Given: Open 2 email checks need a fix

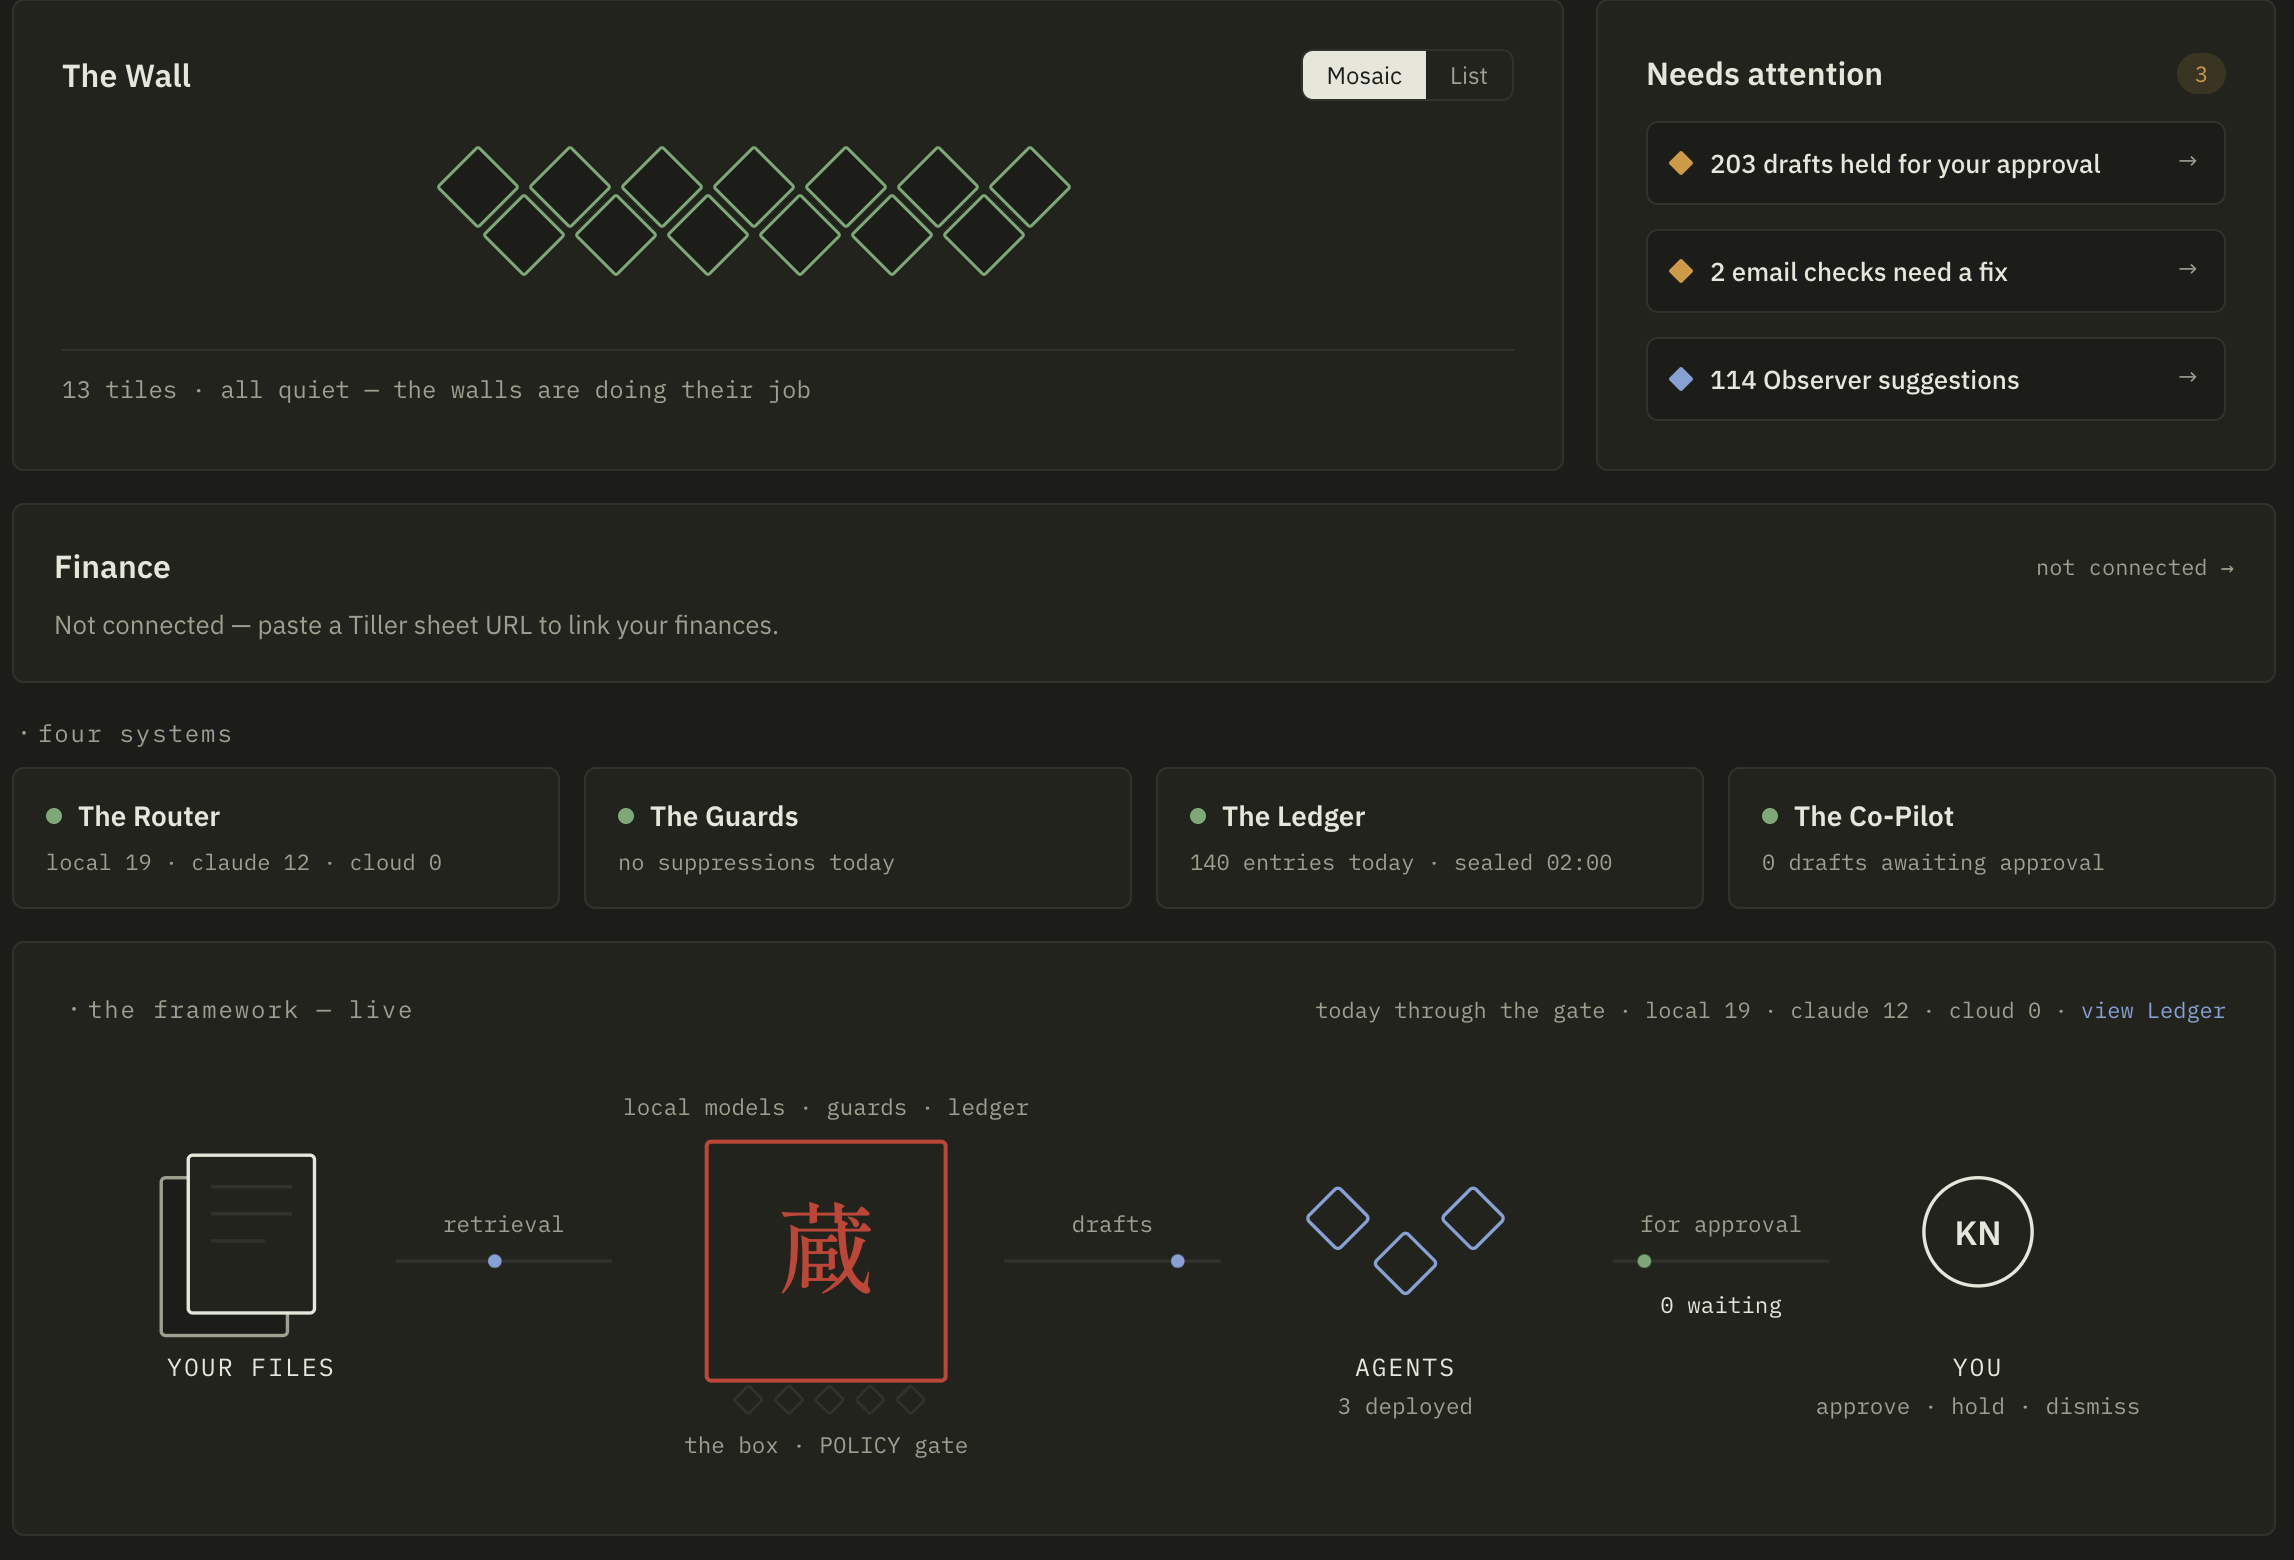Looking at the screenshot, I should click(x=1935, y=271).
